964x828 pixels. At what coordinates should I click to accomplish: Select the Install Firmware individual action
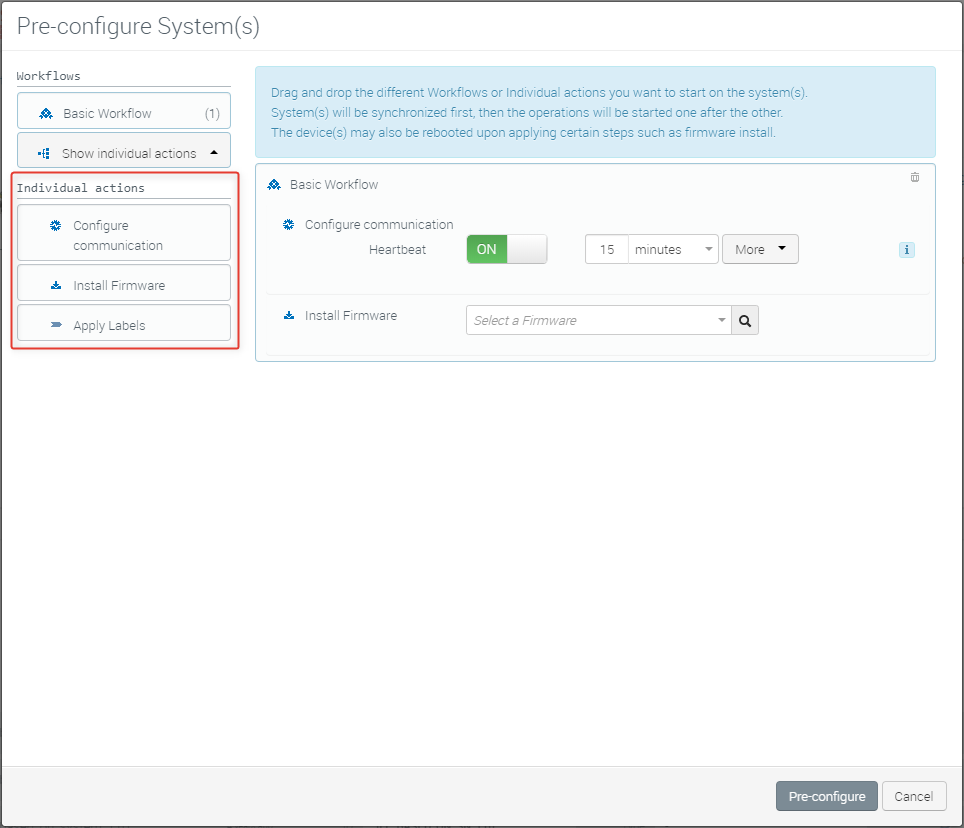click(x=124, y=285)
